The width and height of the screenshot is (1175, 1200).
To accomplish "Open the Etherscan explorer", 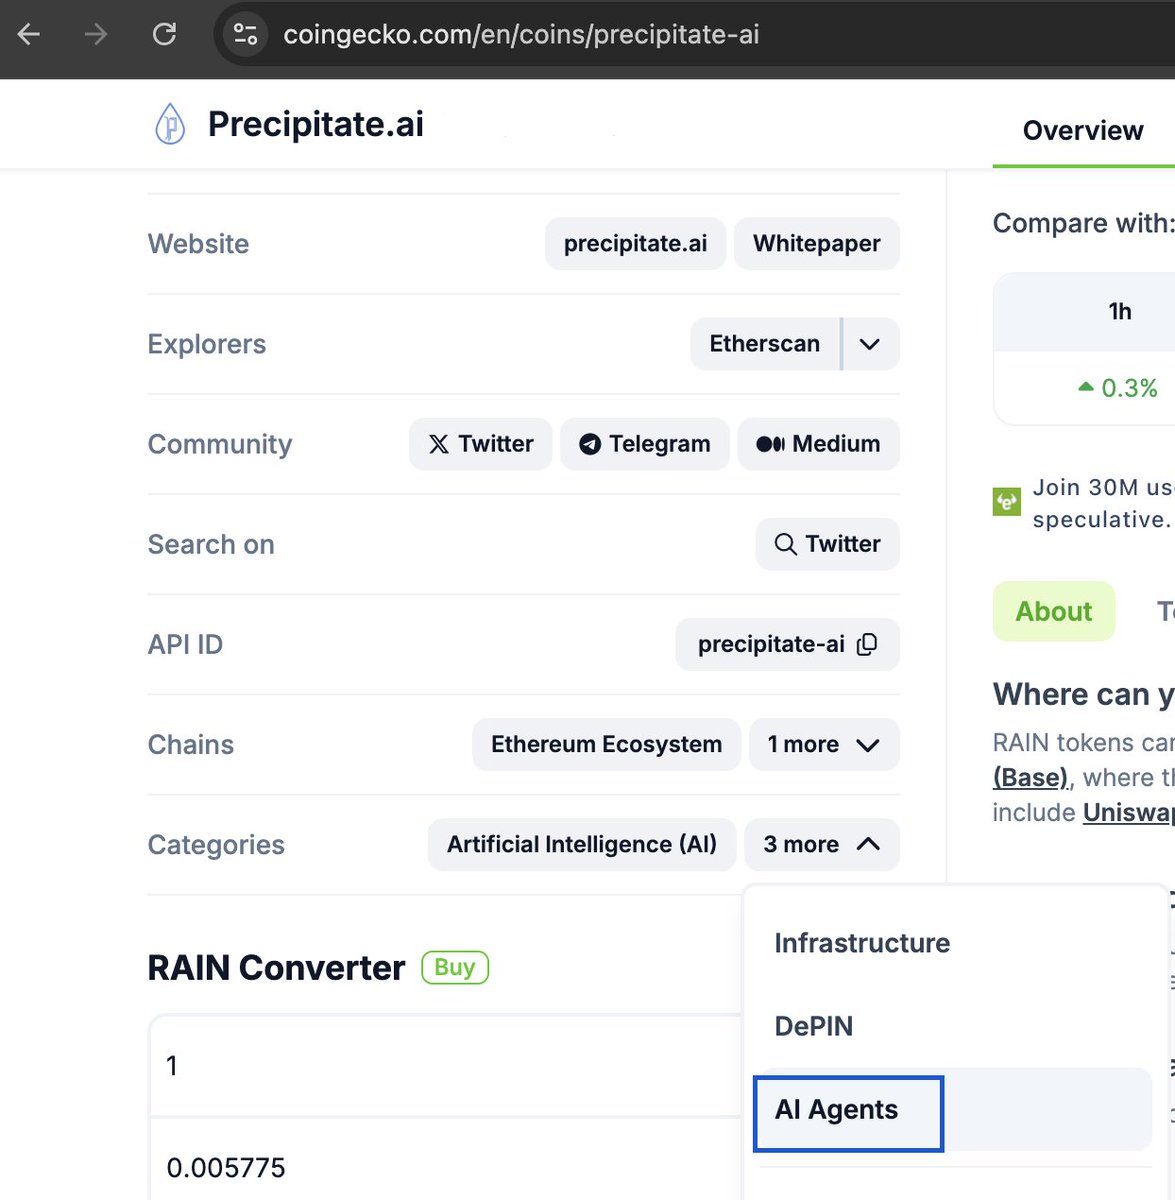I will point(764,344).
